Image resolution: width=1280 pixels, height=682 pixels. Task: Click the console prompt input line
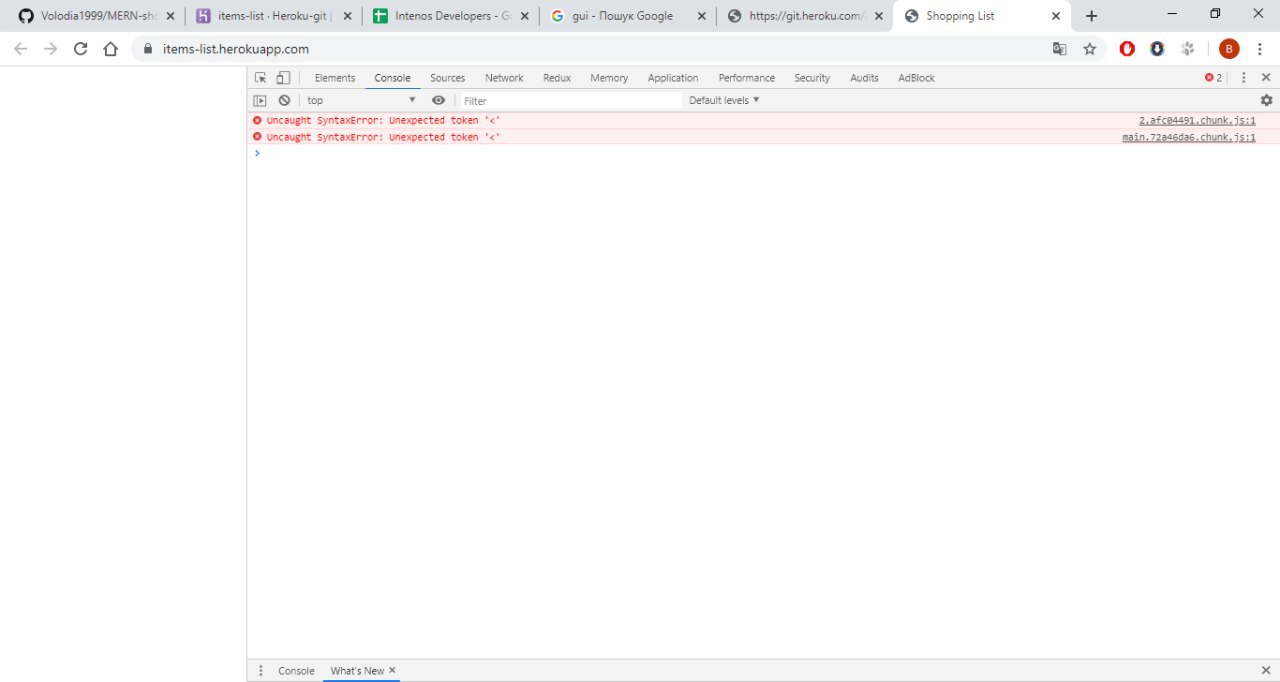763,153
